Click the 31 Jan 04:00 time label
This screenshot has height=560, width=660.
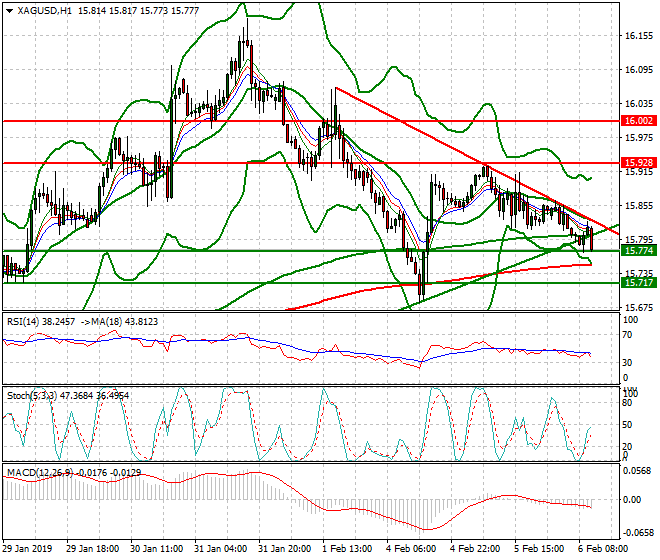pos(221,549)
